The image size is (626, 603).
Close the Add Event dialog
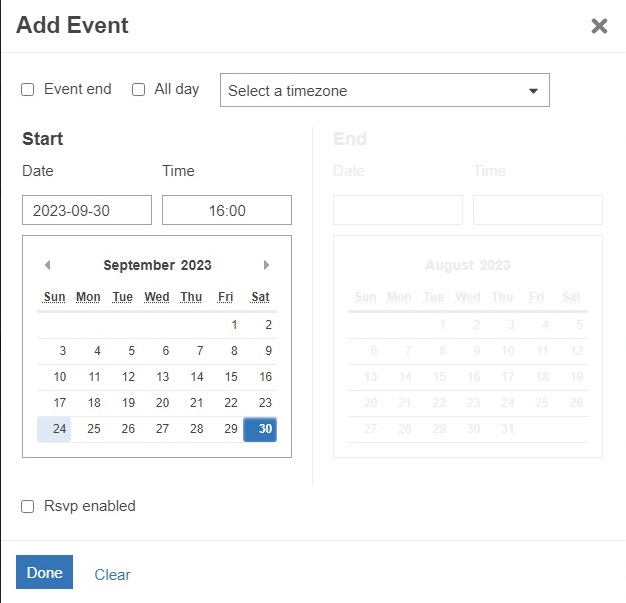599,26
